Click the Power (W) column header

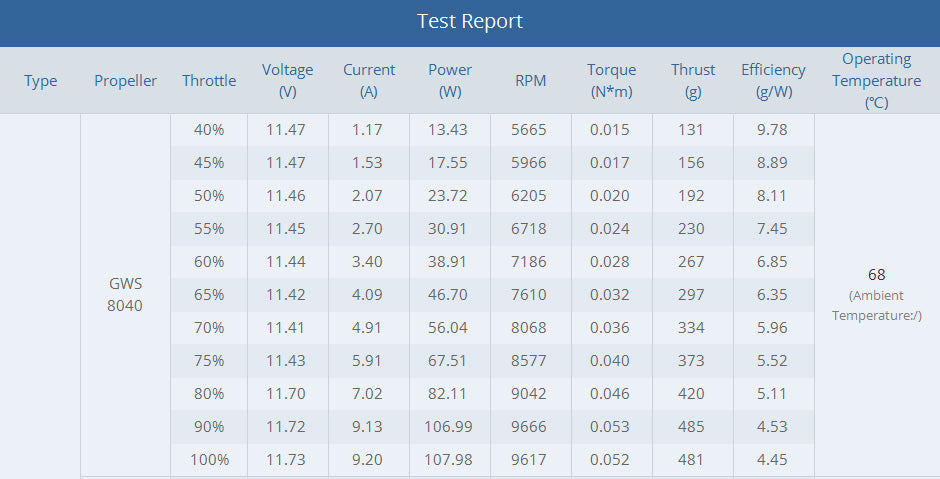(x=450, y=80)
